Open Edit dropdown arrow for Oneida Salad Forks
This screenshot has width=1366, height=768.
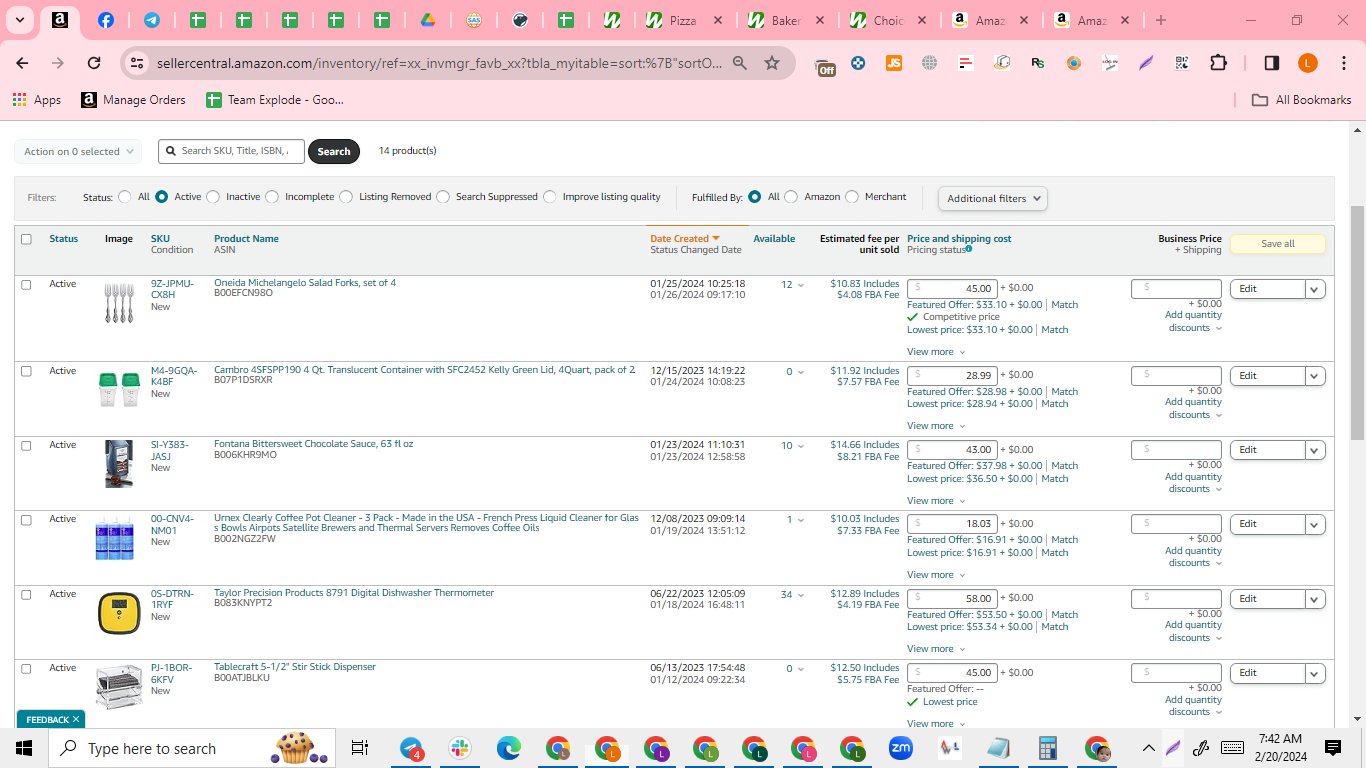(1315, 289)
